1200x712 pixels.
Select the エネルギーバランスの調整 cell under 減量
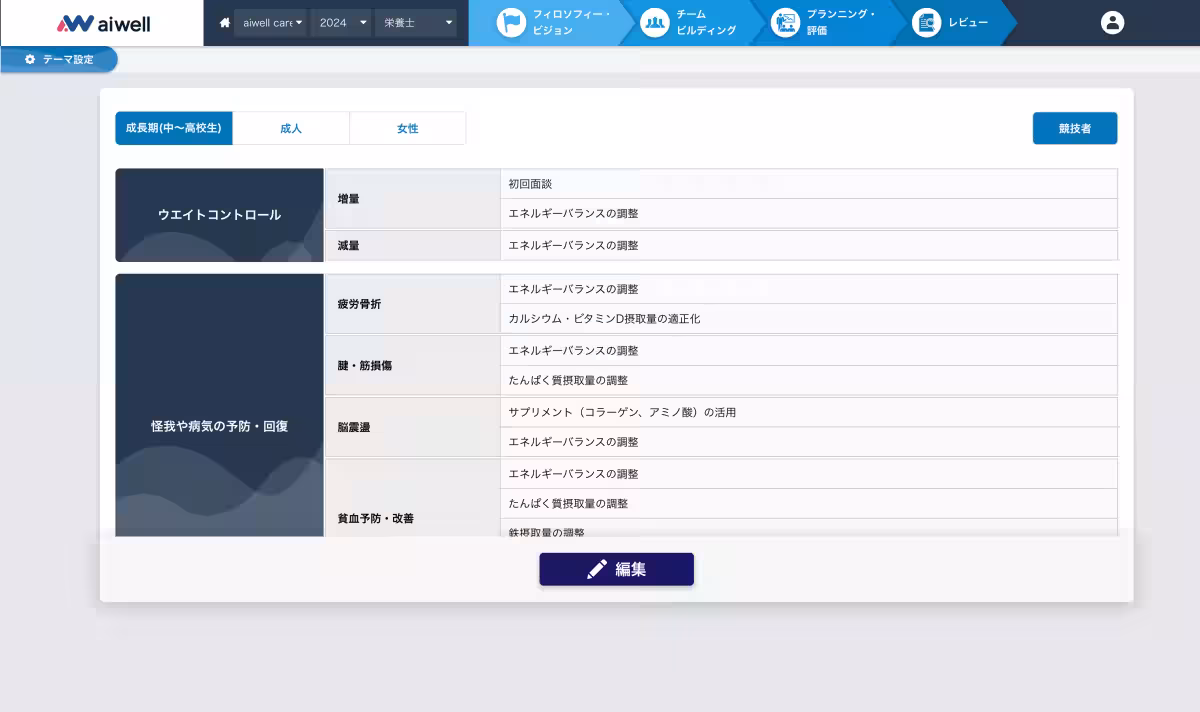pos(808,245)
